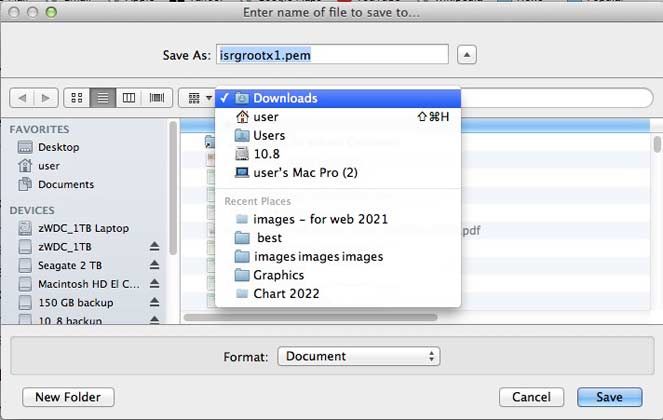Choose 'Chart 2022' from Recent Places

(x=285, y=294)
